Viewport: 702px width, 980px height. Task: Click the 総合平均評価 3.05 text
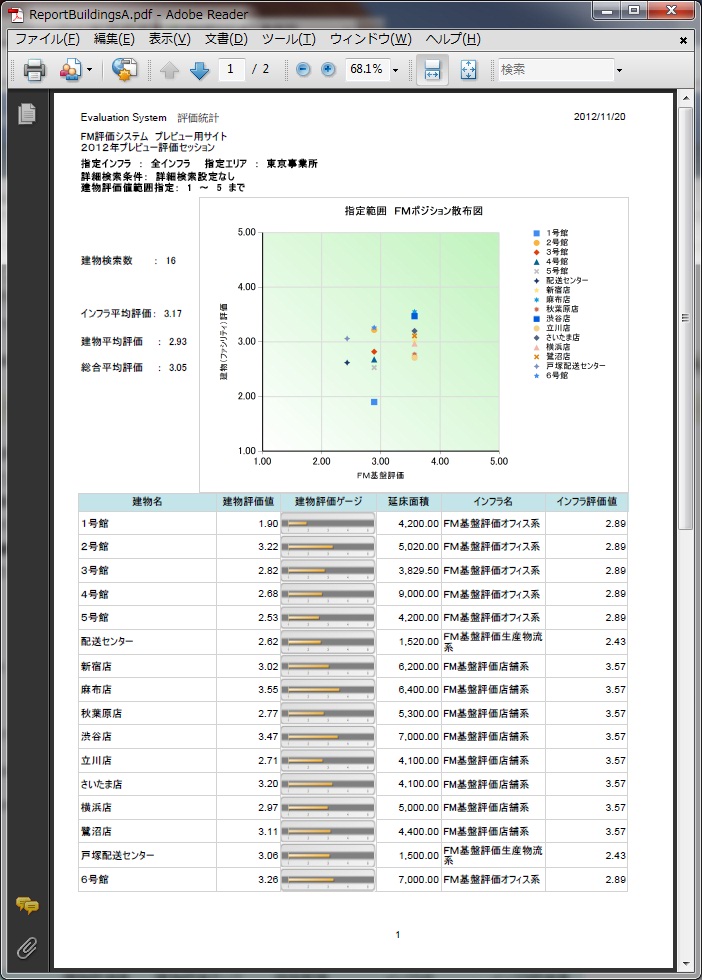tap(134, 368)
